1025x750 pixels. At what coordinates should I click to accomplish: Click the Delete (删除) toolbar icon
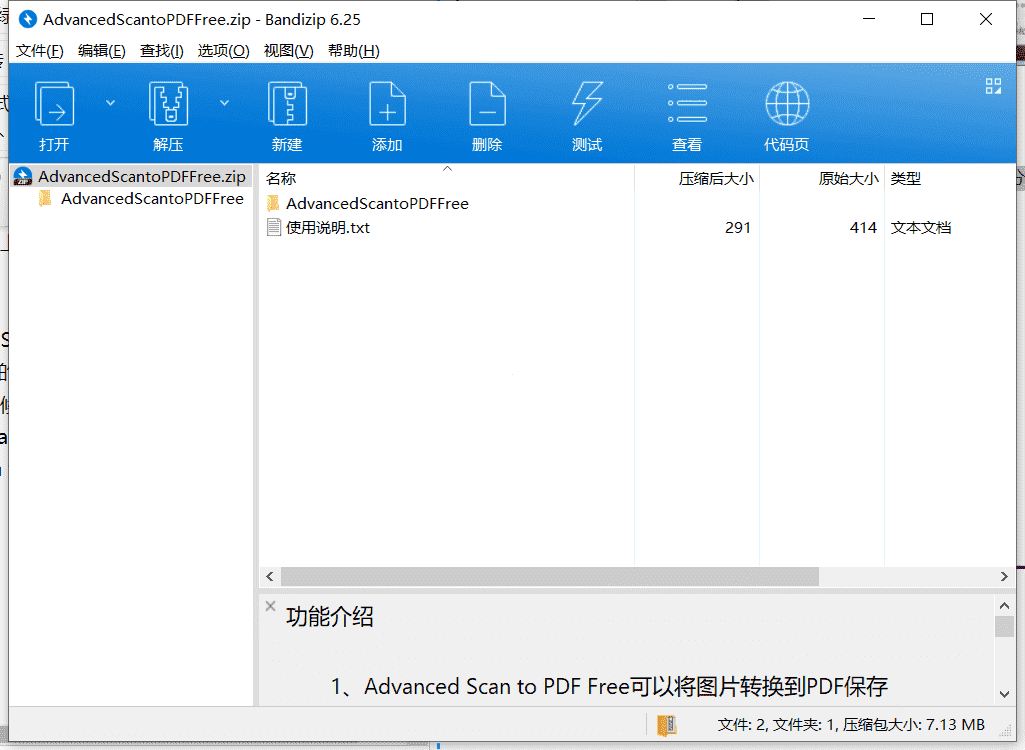[x=488, y=104]
